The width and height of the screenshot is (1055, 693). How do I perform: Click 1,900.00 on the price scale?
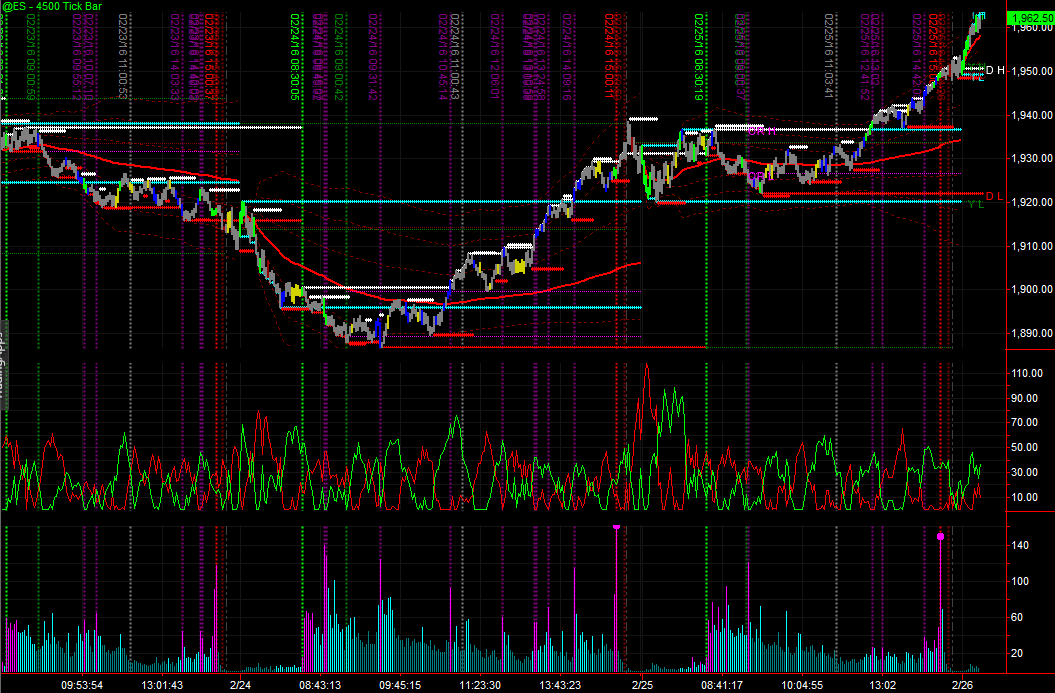click(x=1029, y=290)
